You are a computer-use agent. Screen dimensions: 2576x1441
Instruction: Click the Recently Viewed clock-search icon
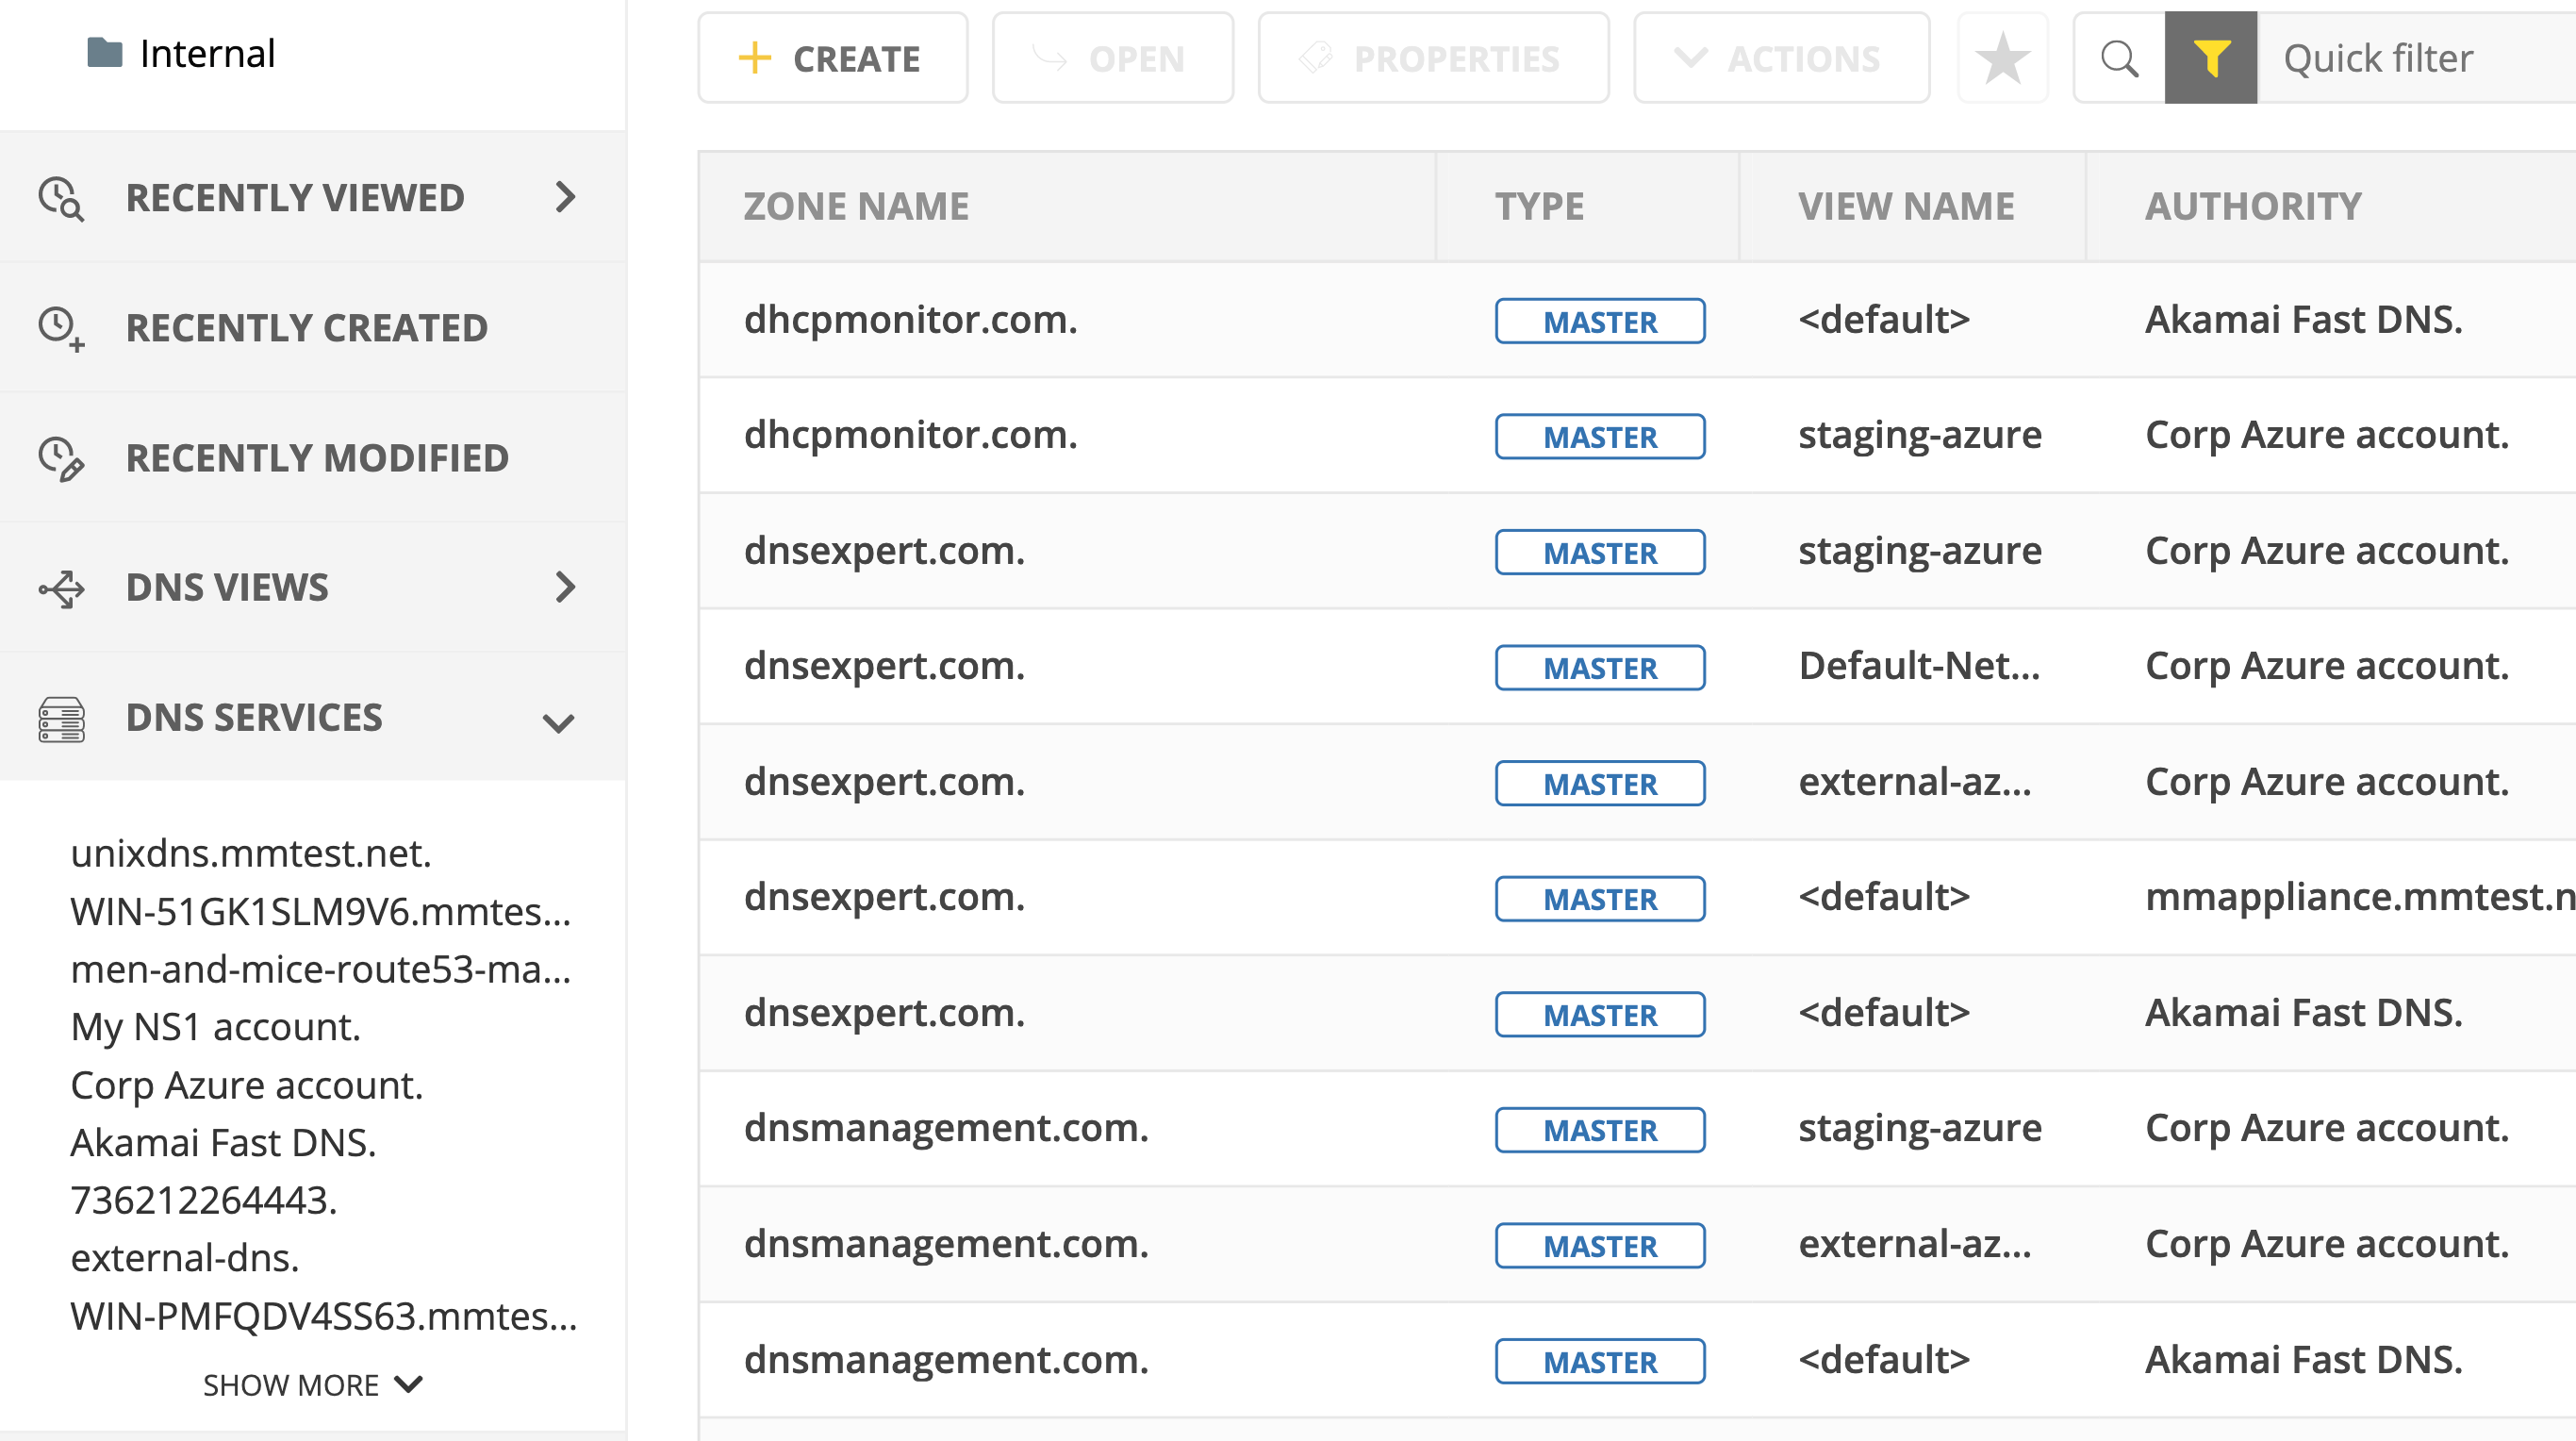coord(61,198)
